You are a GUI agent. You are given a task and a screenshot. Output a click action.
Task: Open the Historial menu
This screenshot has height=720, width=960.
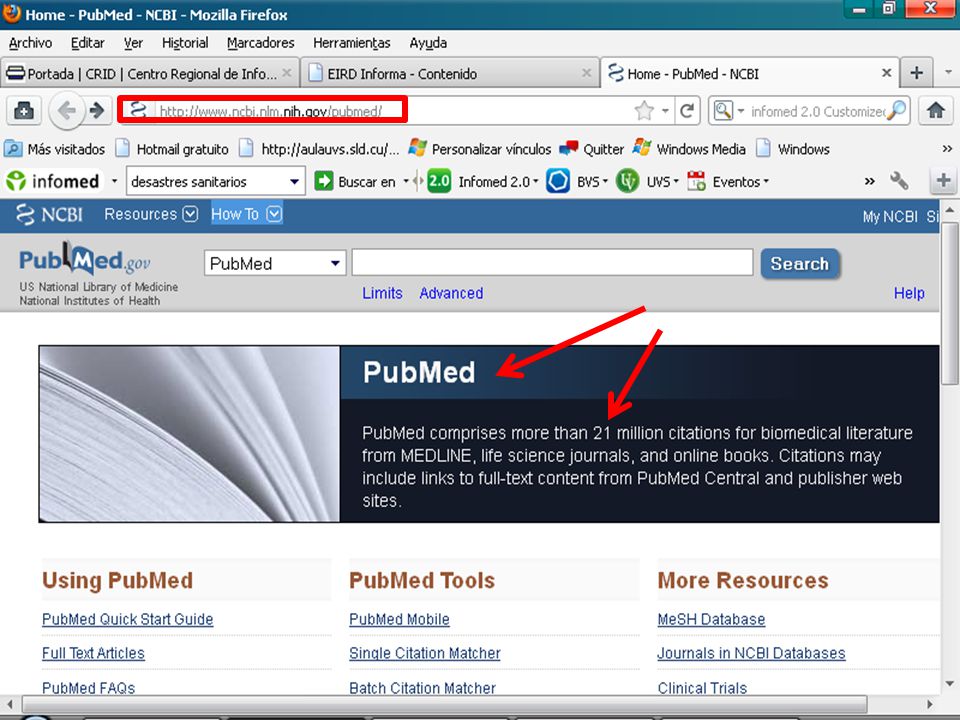tap(185, 43)
